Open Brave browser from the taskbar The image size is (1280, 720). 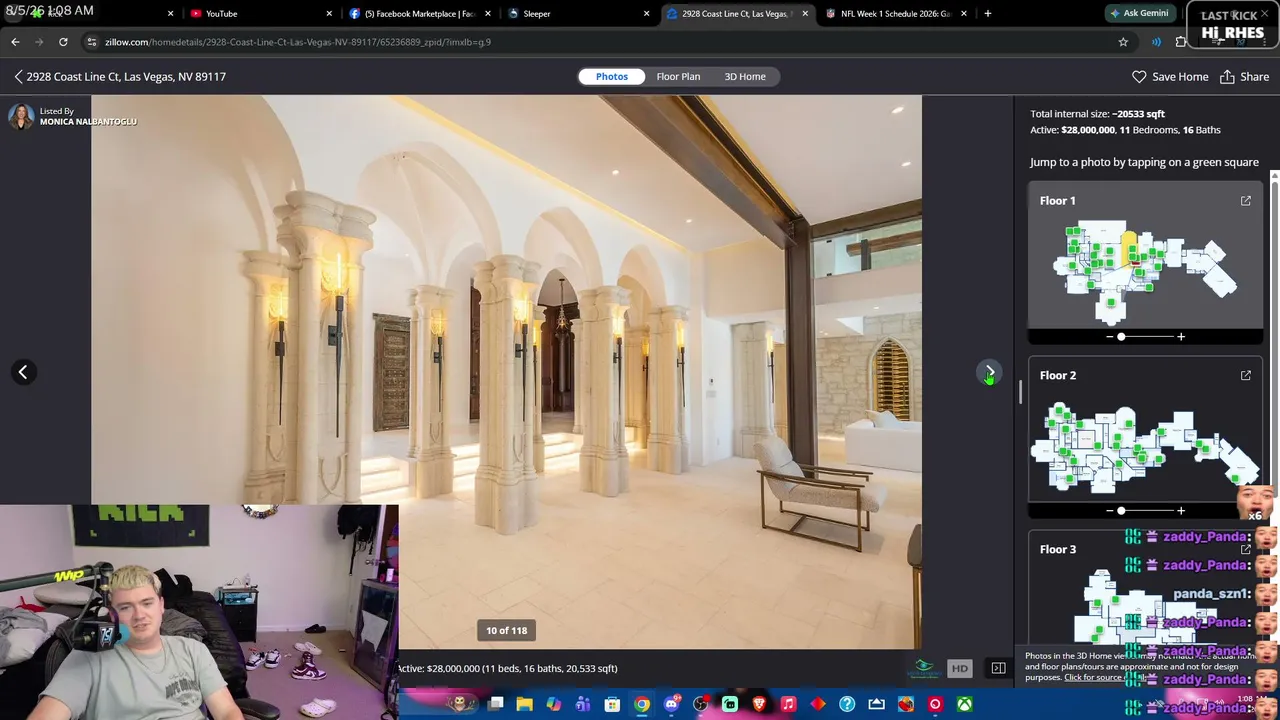pos(759,704)
